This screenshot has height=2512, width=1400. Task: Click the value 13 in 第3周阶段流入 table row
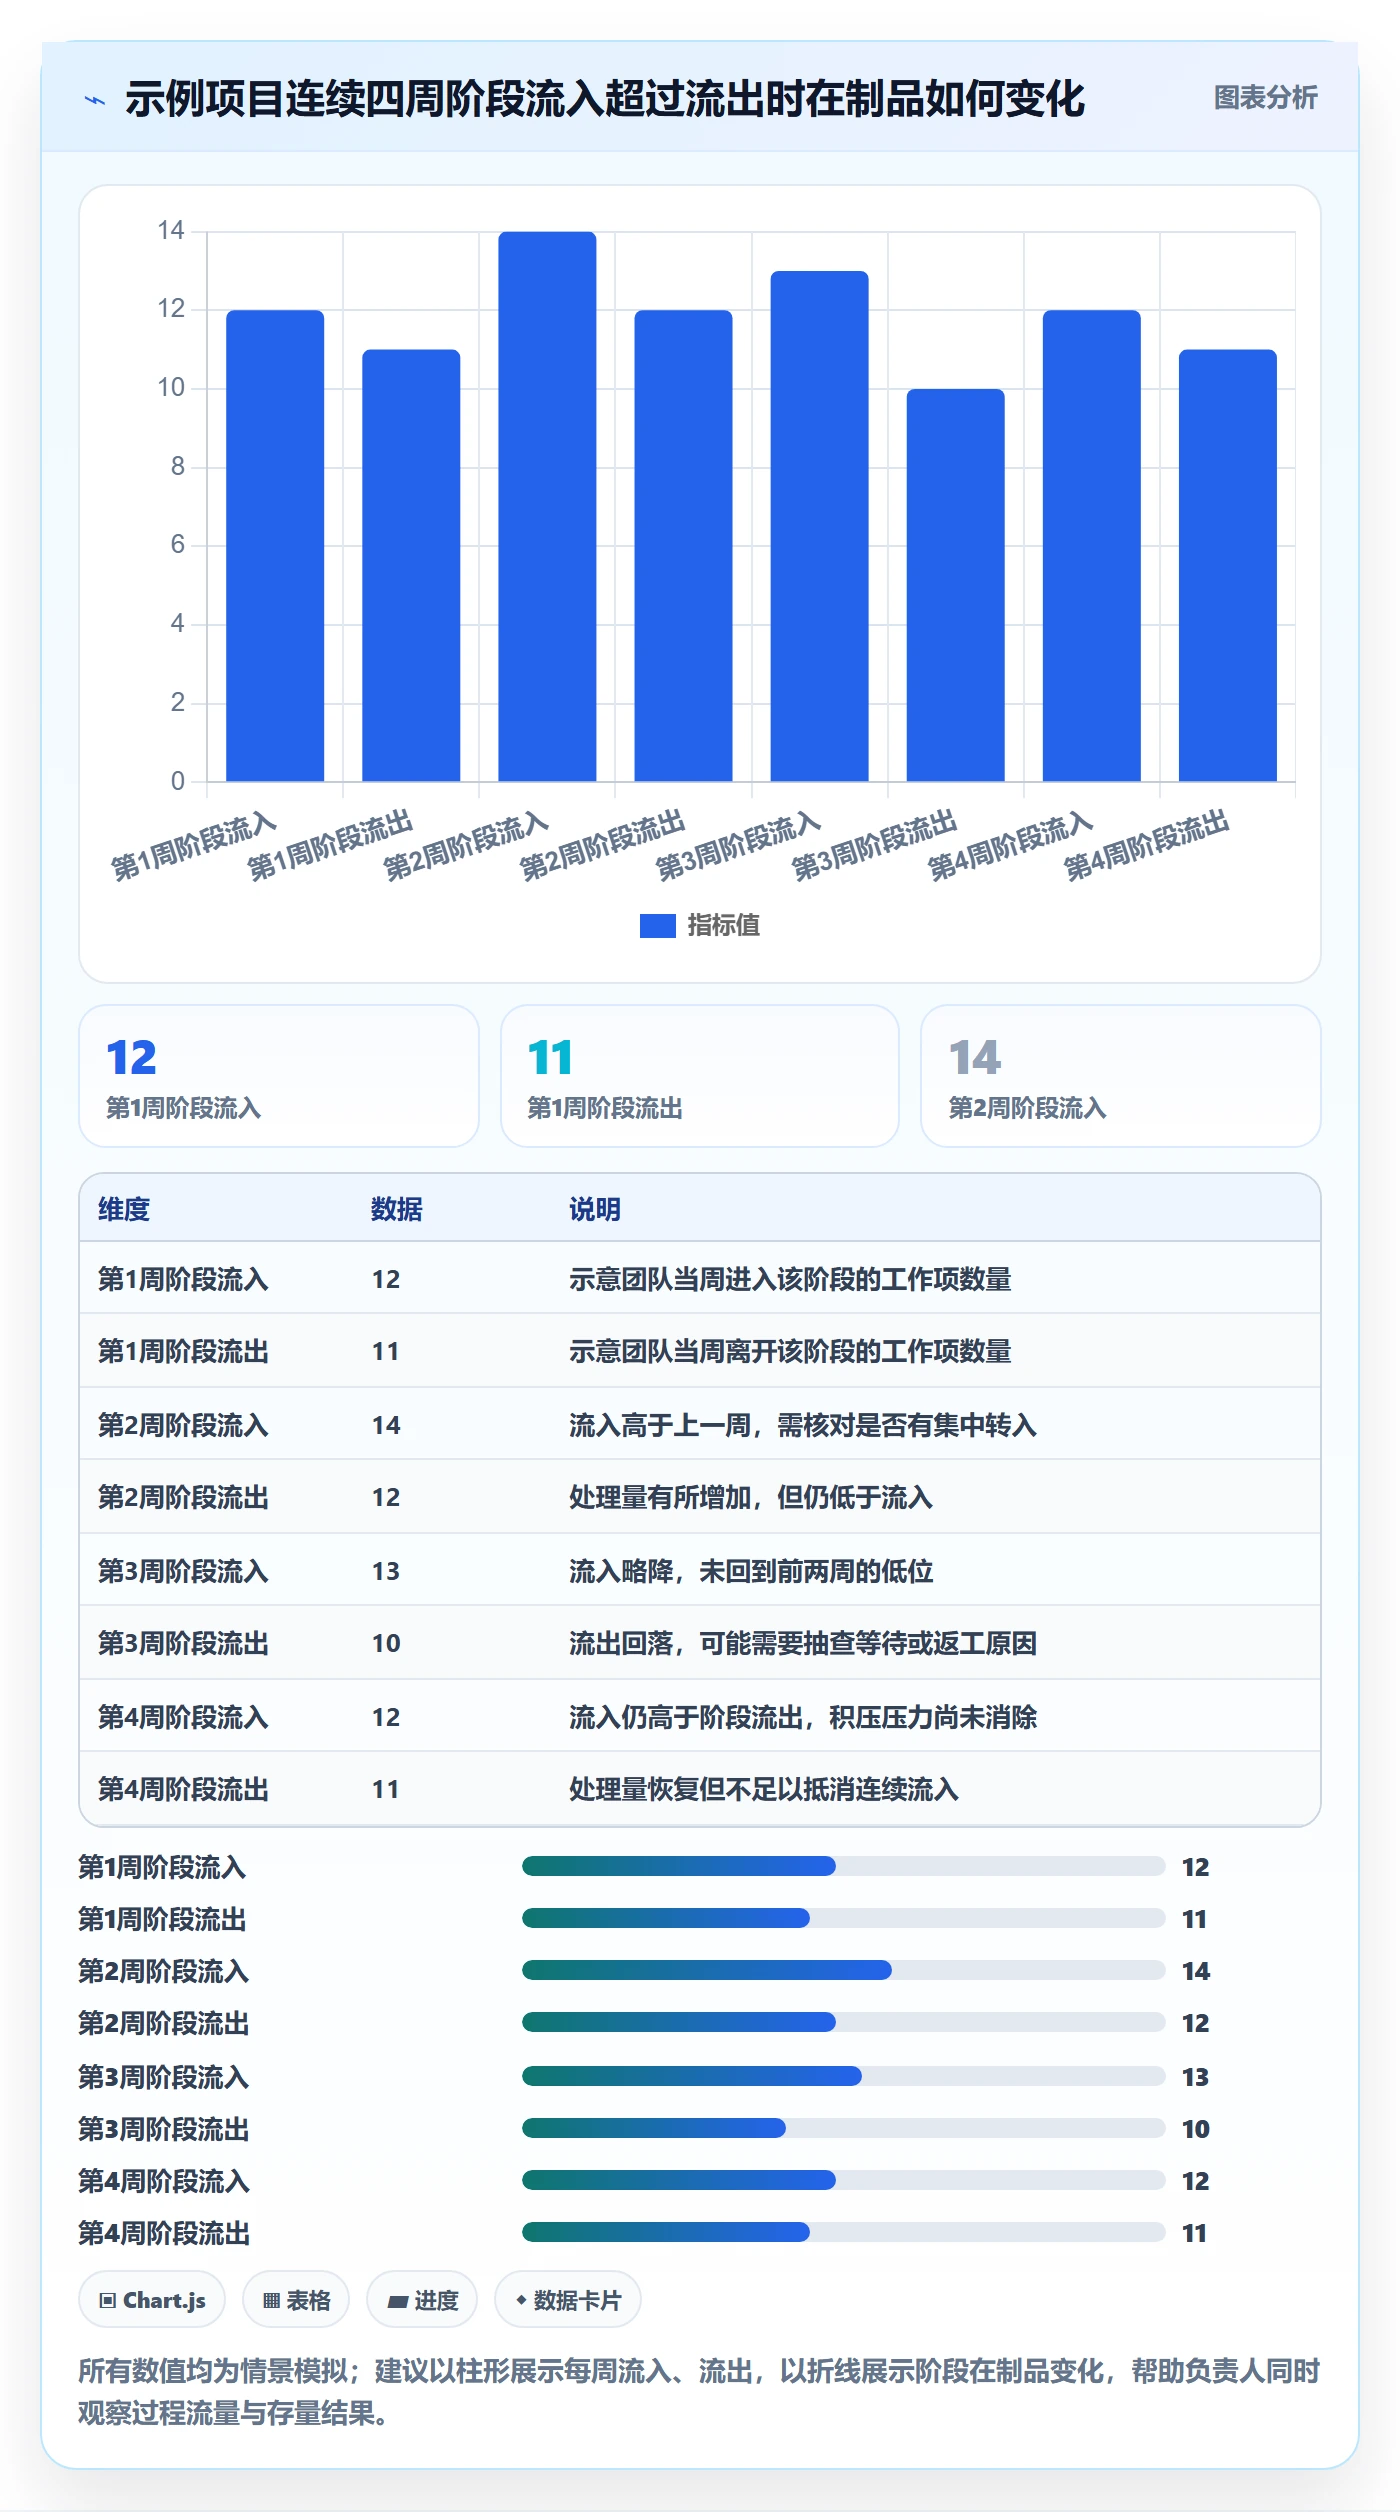tap(386, 1571)
